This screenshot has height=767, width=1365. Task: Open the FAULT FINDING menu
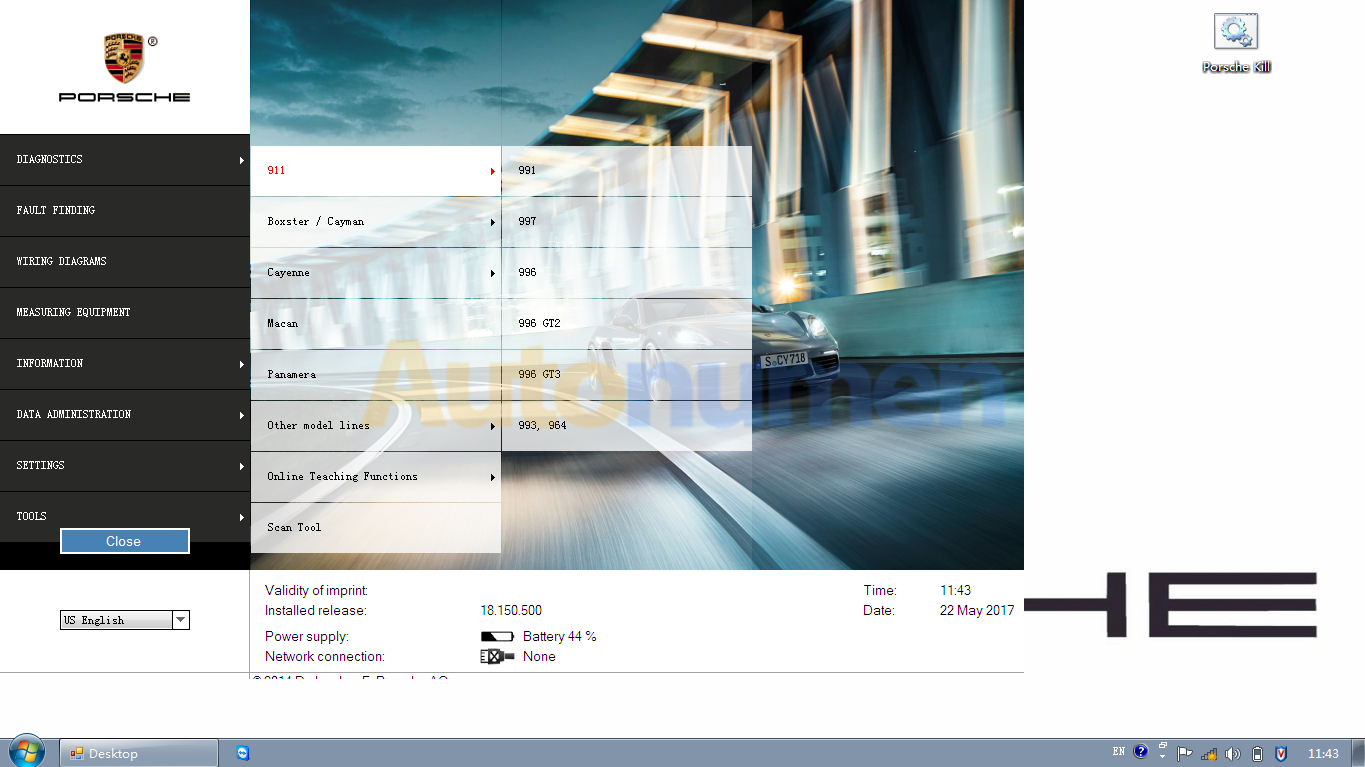point(125,211)
